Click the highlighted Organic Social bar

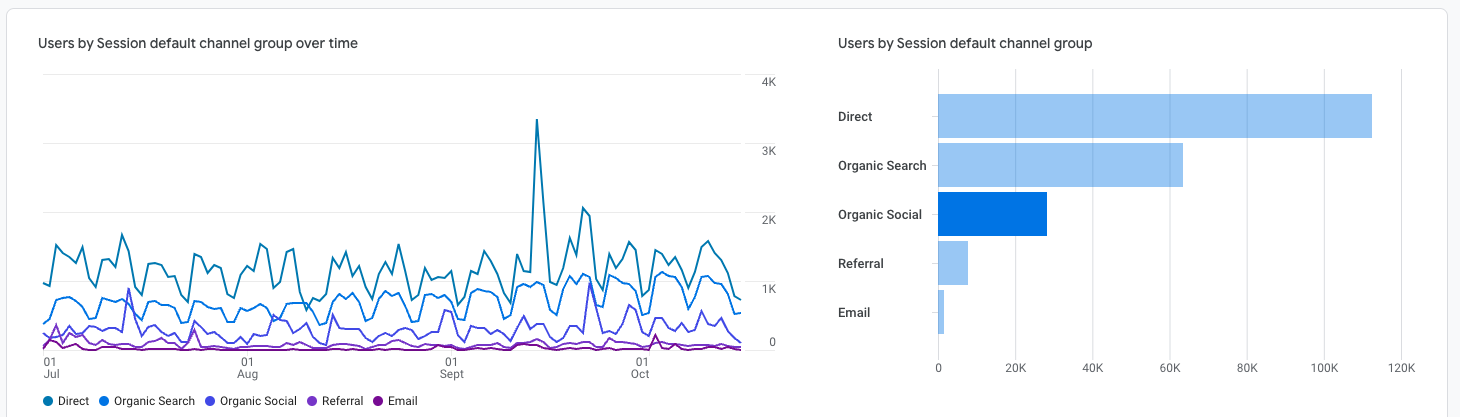(x=992, y=214)
